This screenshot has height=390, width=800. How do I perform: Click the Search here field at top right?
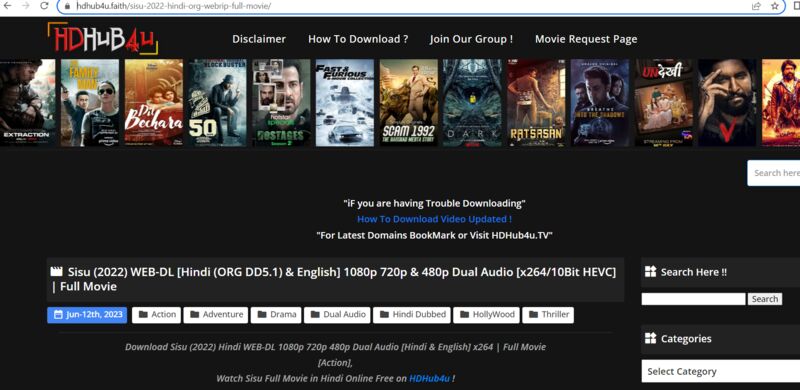774,173
